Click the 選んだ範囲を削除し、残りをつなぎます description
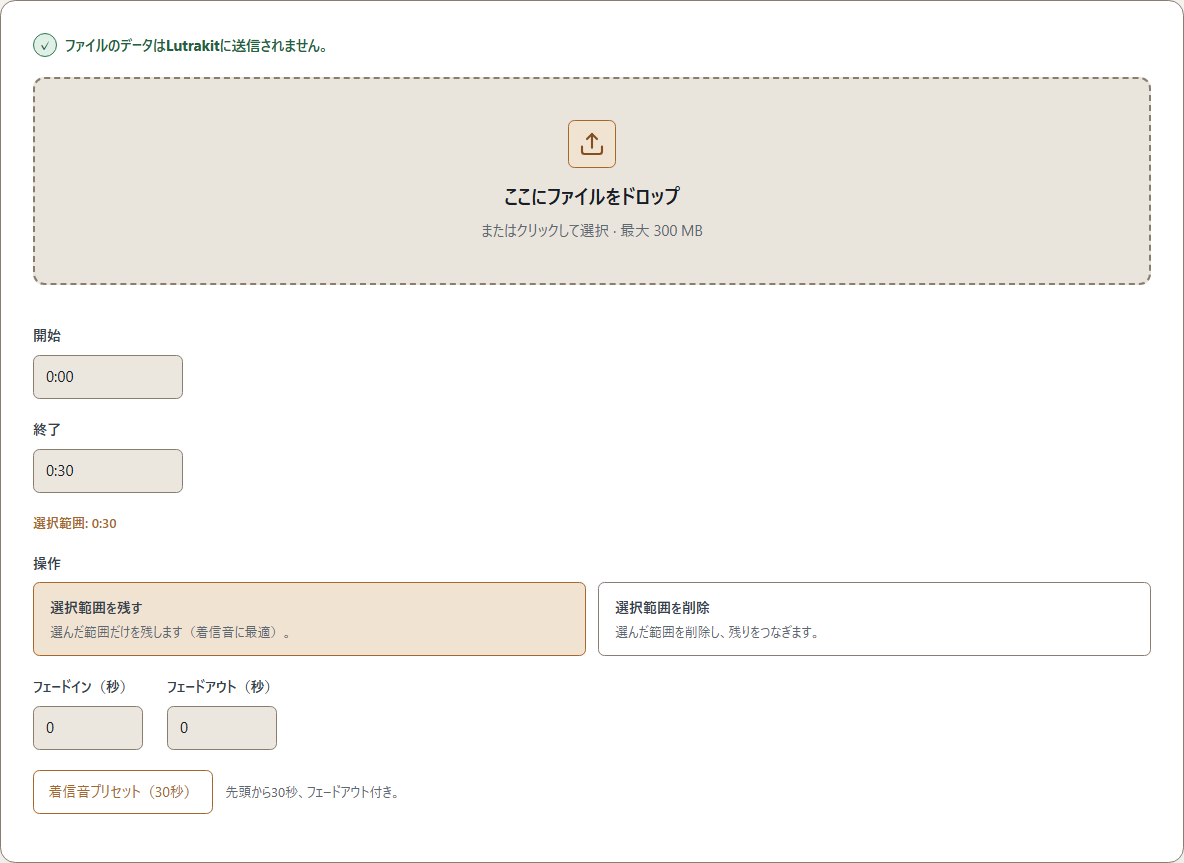The image size is (1184, 863). [717, 633]
